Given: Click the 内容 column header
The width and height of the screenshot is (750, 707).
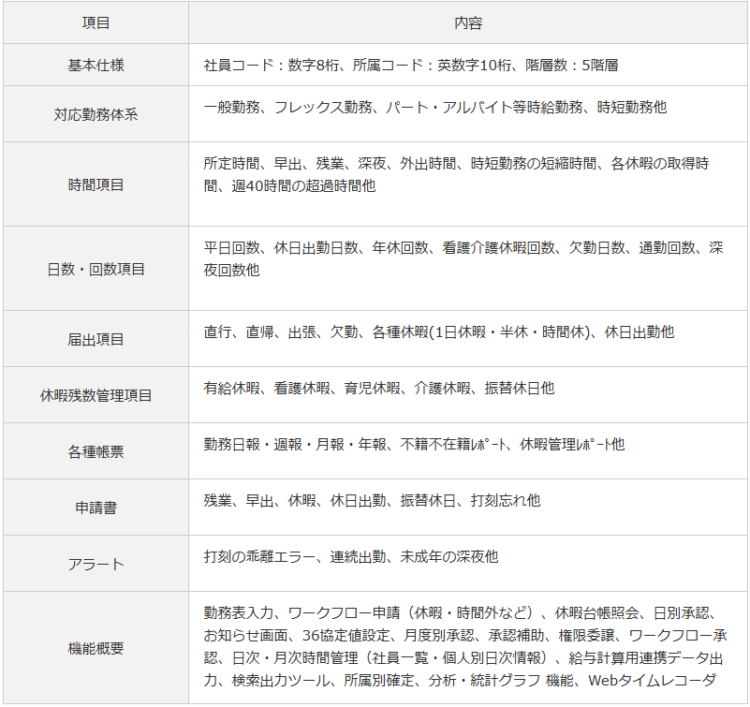Looking at the screenshot, I should [x=468, y=22].
